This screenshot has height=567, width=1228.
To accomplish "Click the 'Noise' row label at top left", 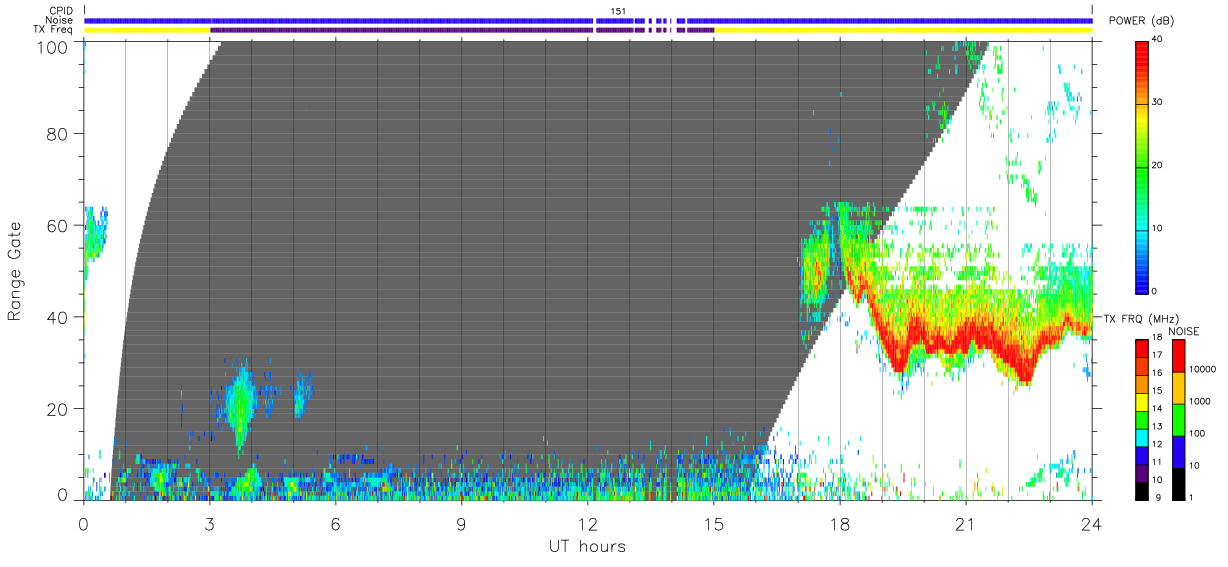I will point(61,20).
